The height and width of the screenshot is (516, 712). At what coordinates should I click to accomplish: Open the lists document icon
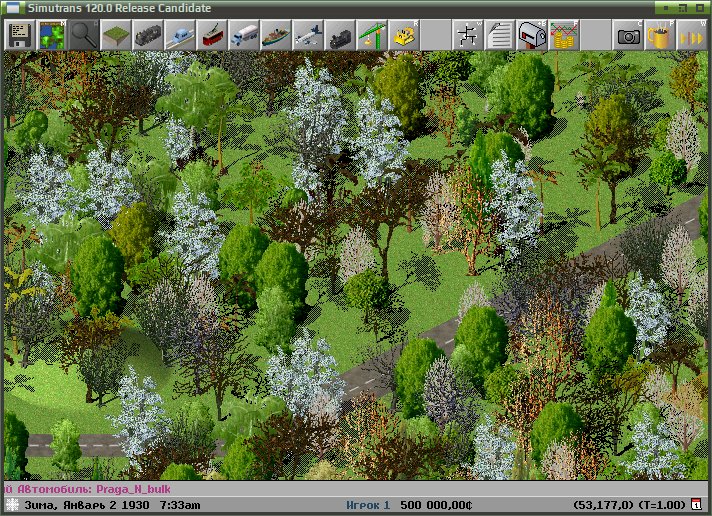499,35
